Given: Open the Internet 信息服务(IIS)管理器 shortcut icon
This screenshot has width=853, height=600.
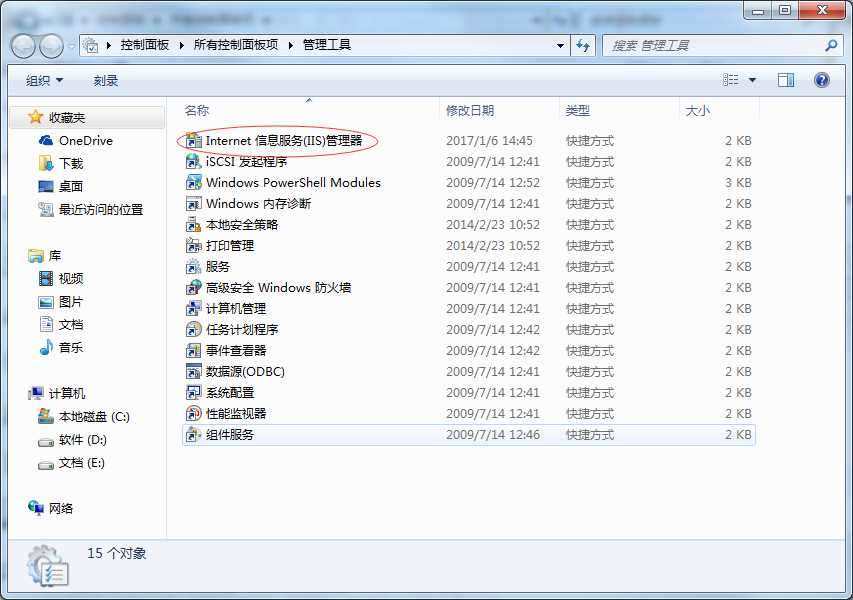Looking at the screenshot, I should point(194,141).
